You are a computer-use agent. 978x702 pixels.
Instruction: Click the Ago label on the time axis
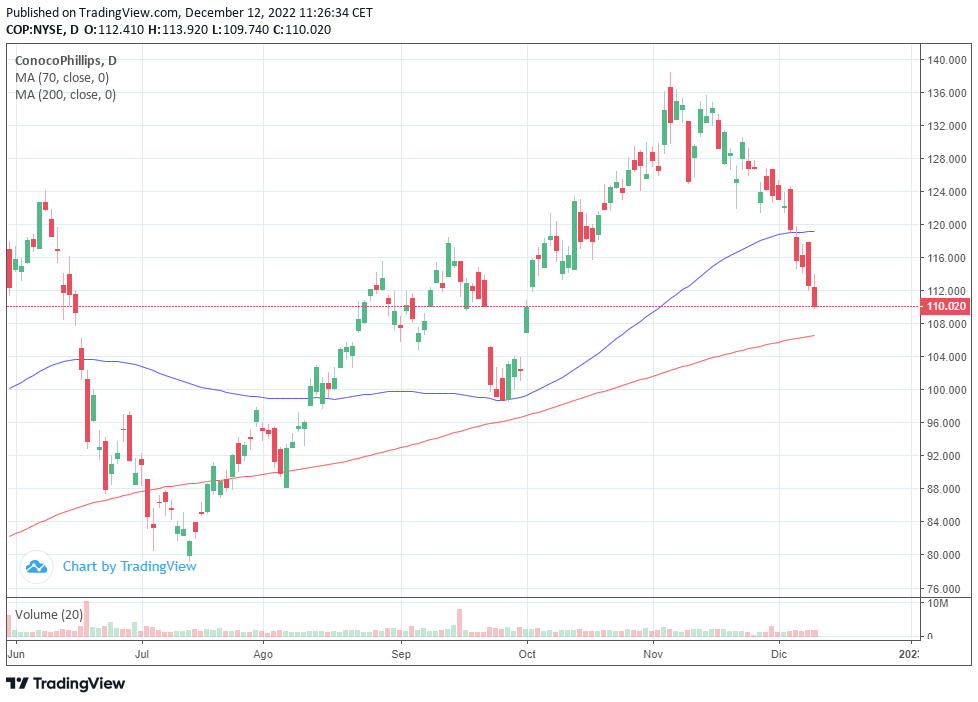[263, 654]
